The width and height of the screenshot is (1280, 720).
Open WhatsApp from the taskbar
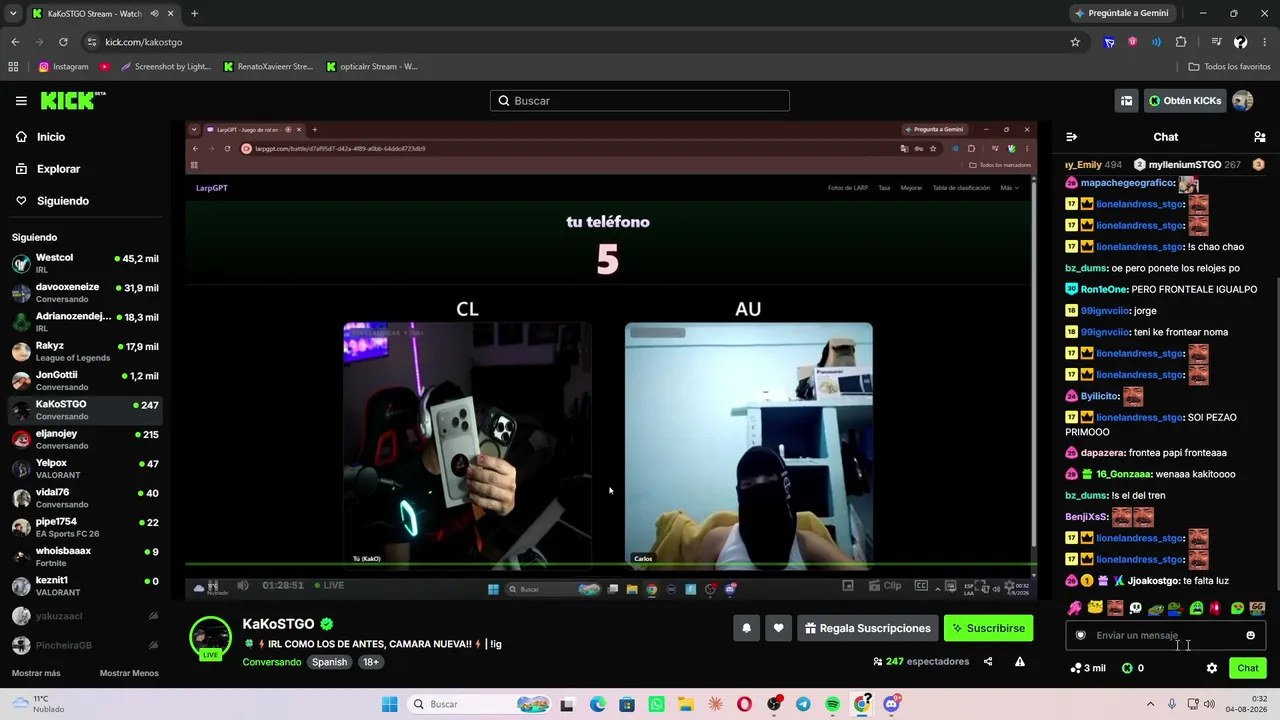pos(656,704)
